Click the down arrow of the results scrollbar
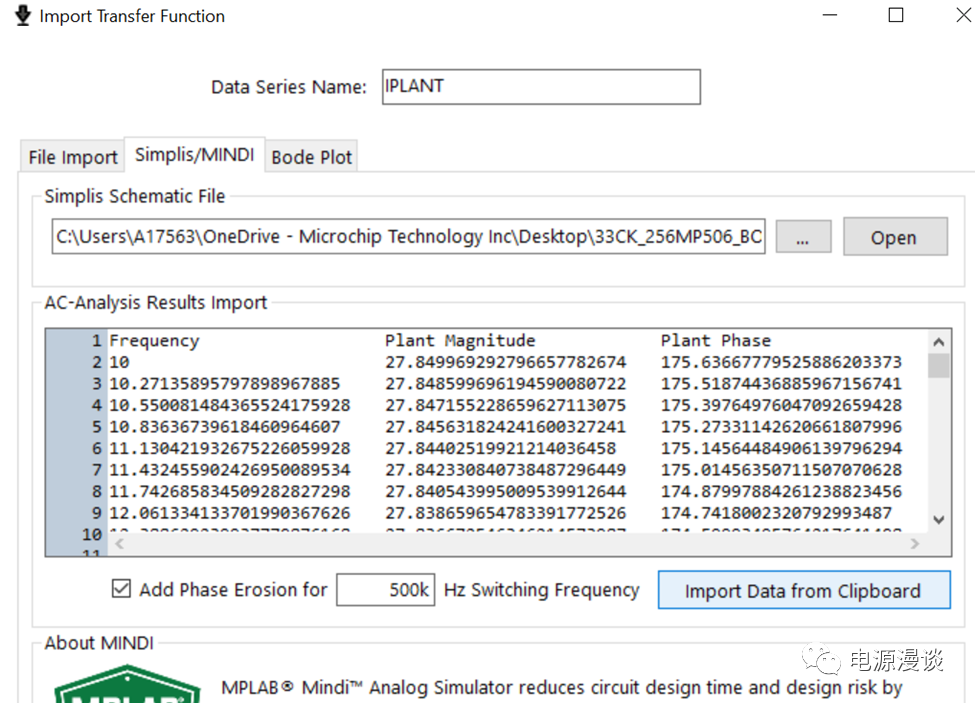The width and height of the screenshot is (975, 703). (x=939, y=519)
